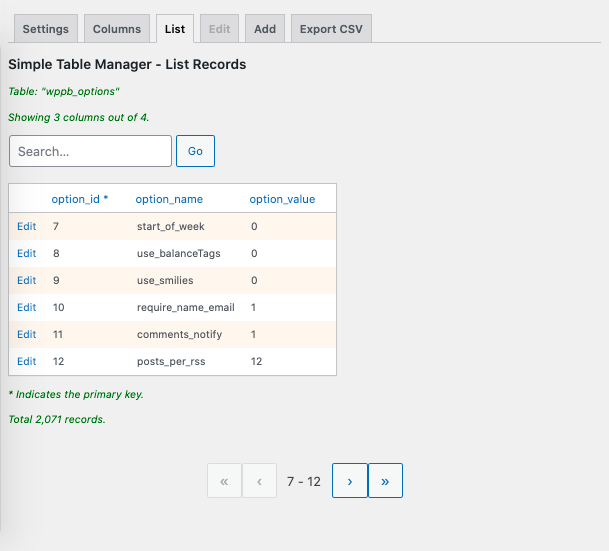The image size is (609, 551).
Task: Click the posts_per_rss name cell
Action: (x=171, y=362)
